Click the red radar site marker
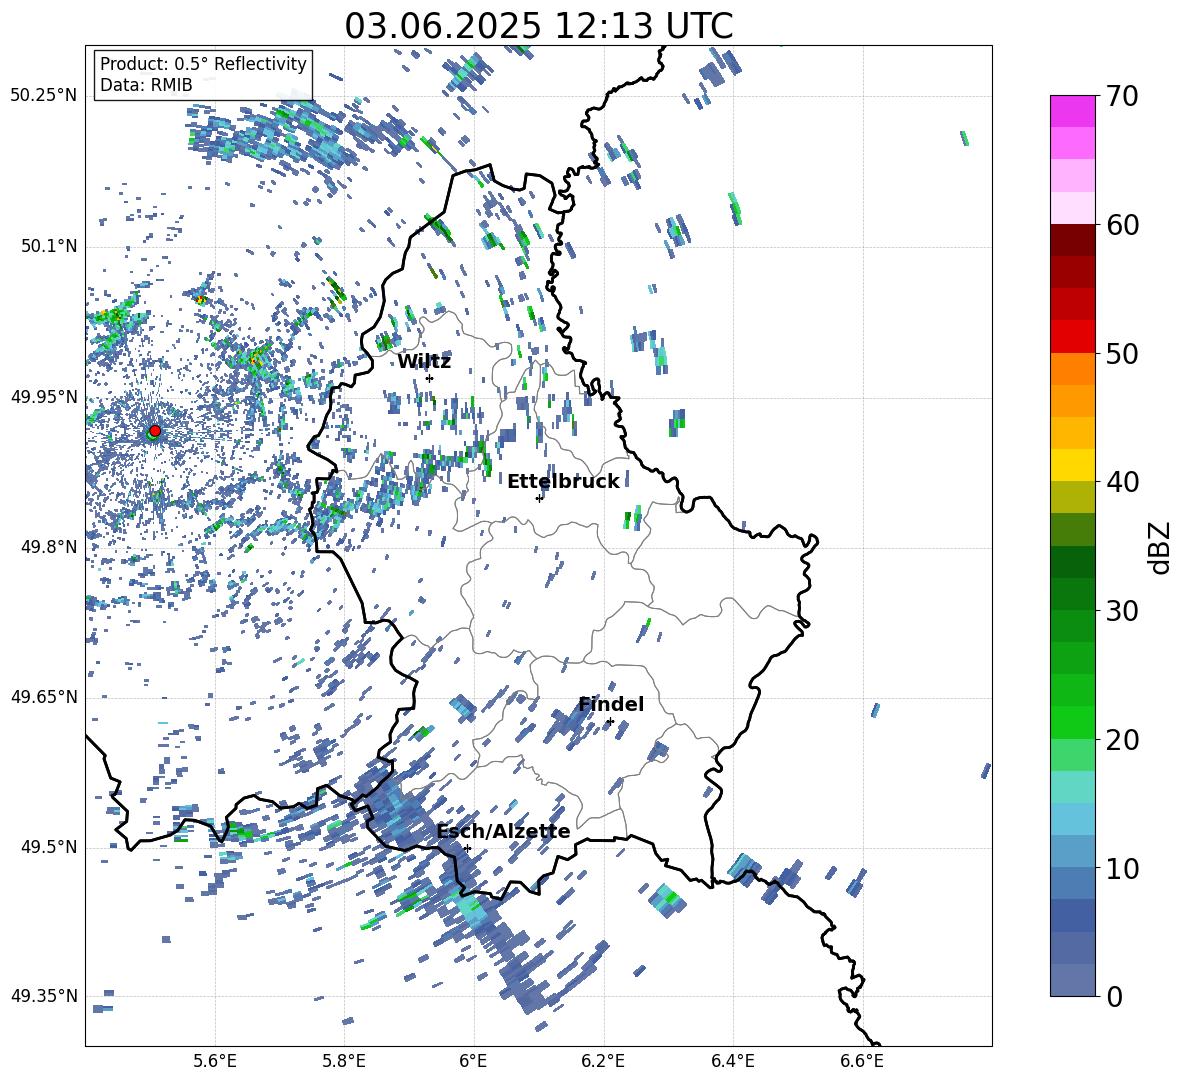 (155, 430)
